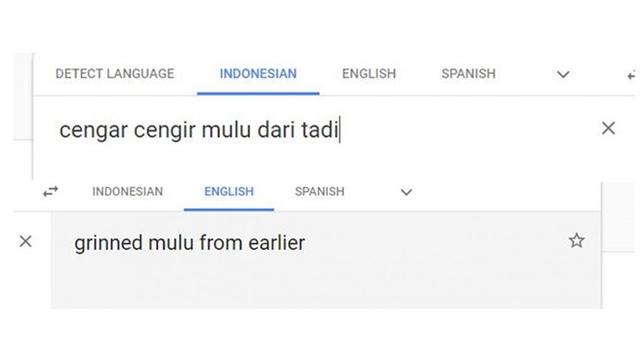This screenshot has width=640, height=360.
Task: Click the translated text 'grinned mulu from earlier'
Action: (189, 243)
